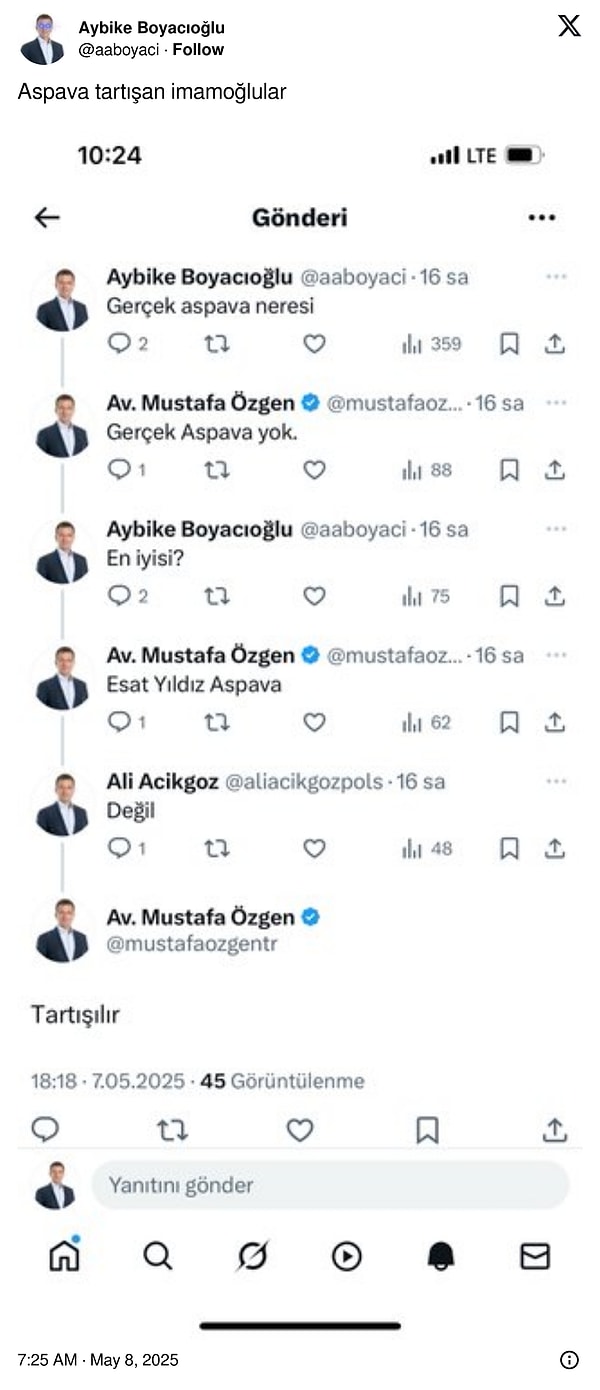
Task: Like the "Gerçek aspava neresi" tweet
Action: pyautogui.click(x=314, y=344)
